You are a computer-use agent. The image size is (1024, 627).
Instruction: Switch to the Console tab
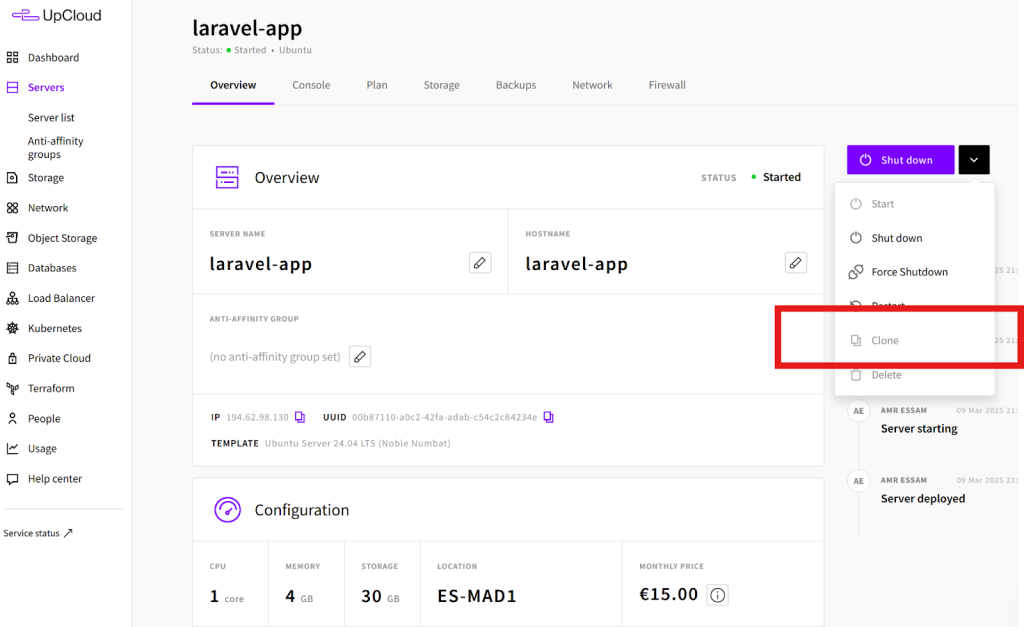(311, 85)
